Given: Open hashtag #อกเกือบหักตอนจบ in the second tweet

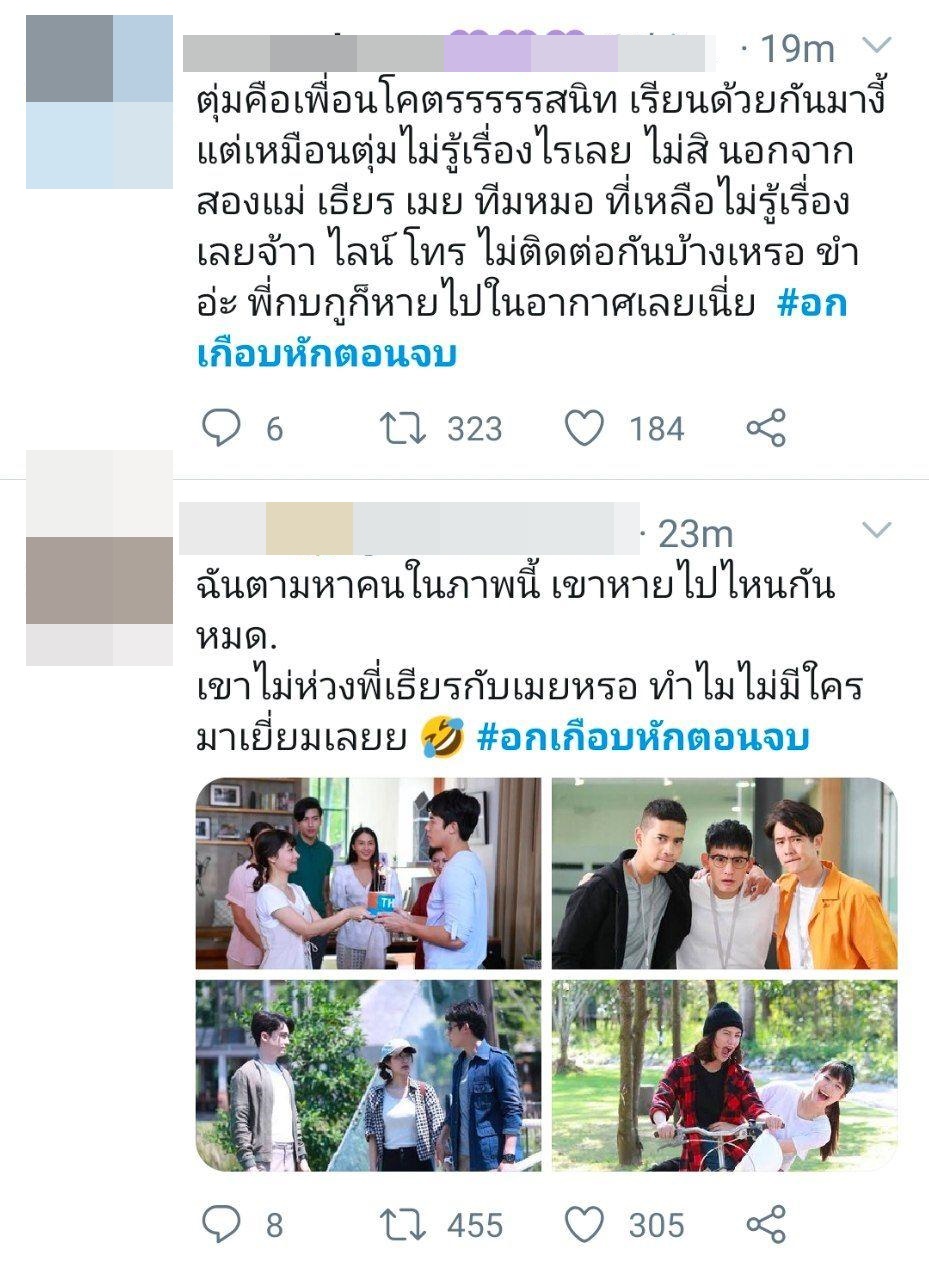Looking at the screenshot, I should (x=643, y=738).
